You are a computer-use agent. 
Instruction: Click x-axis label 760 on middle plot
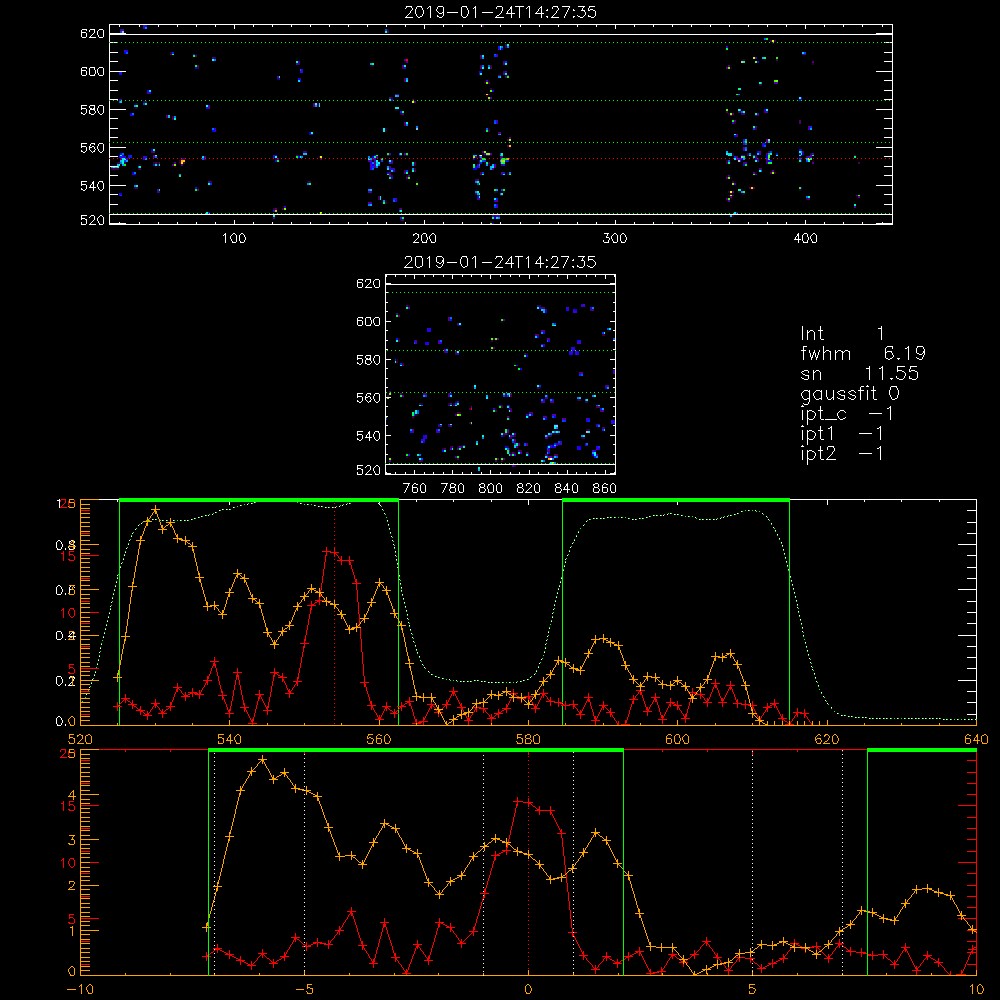(415, 489)
